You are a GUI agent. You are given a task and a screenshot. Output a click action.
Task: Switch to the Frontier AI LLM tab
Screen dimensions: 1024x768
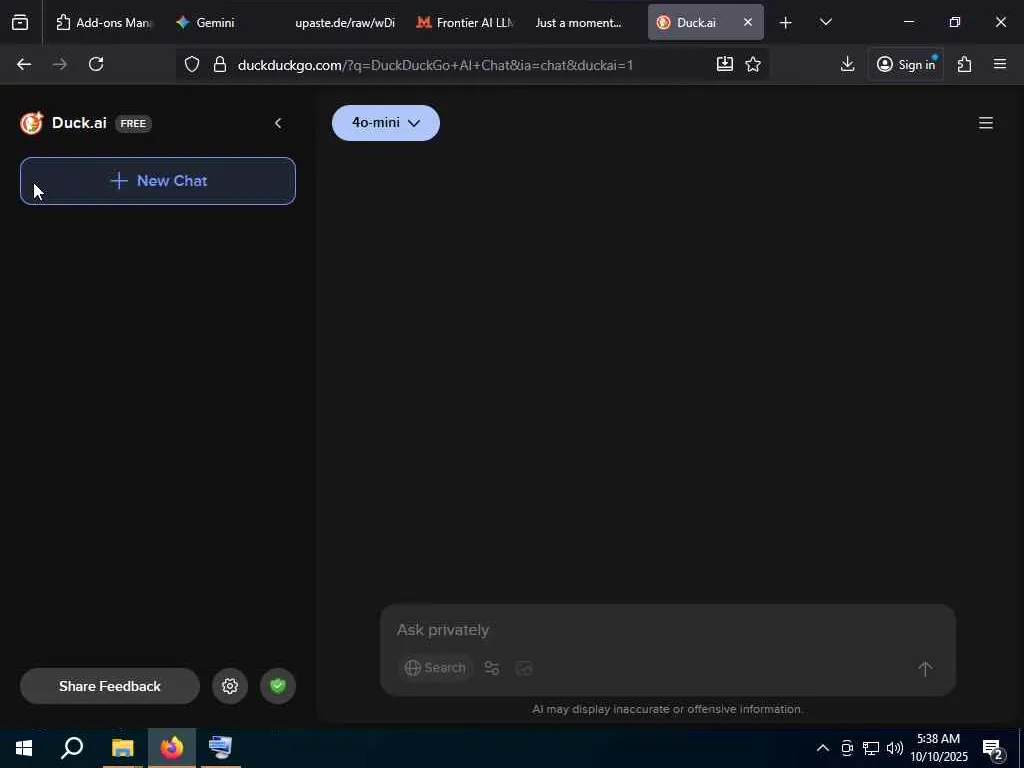point(465,23)
